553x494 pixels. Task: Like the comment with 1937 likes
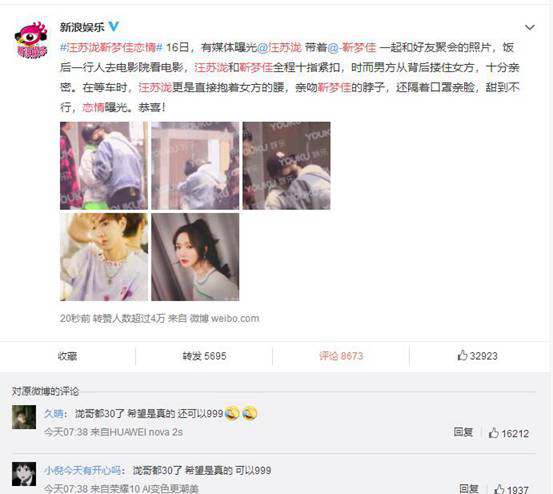[x=511, y=489]
